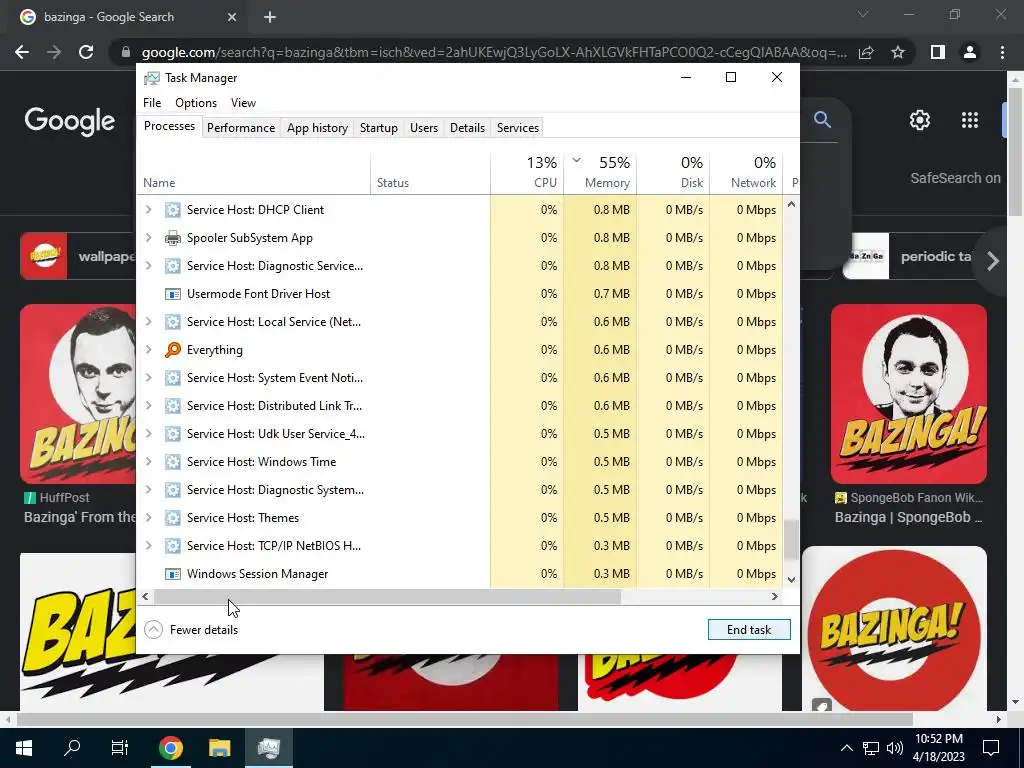
Task: Reload the Chrome page
Action: [86, 52]
